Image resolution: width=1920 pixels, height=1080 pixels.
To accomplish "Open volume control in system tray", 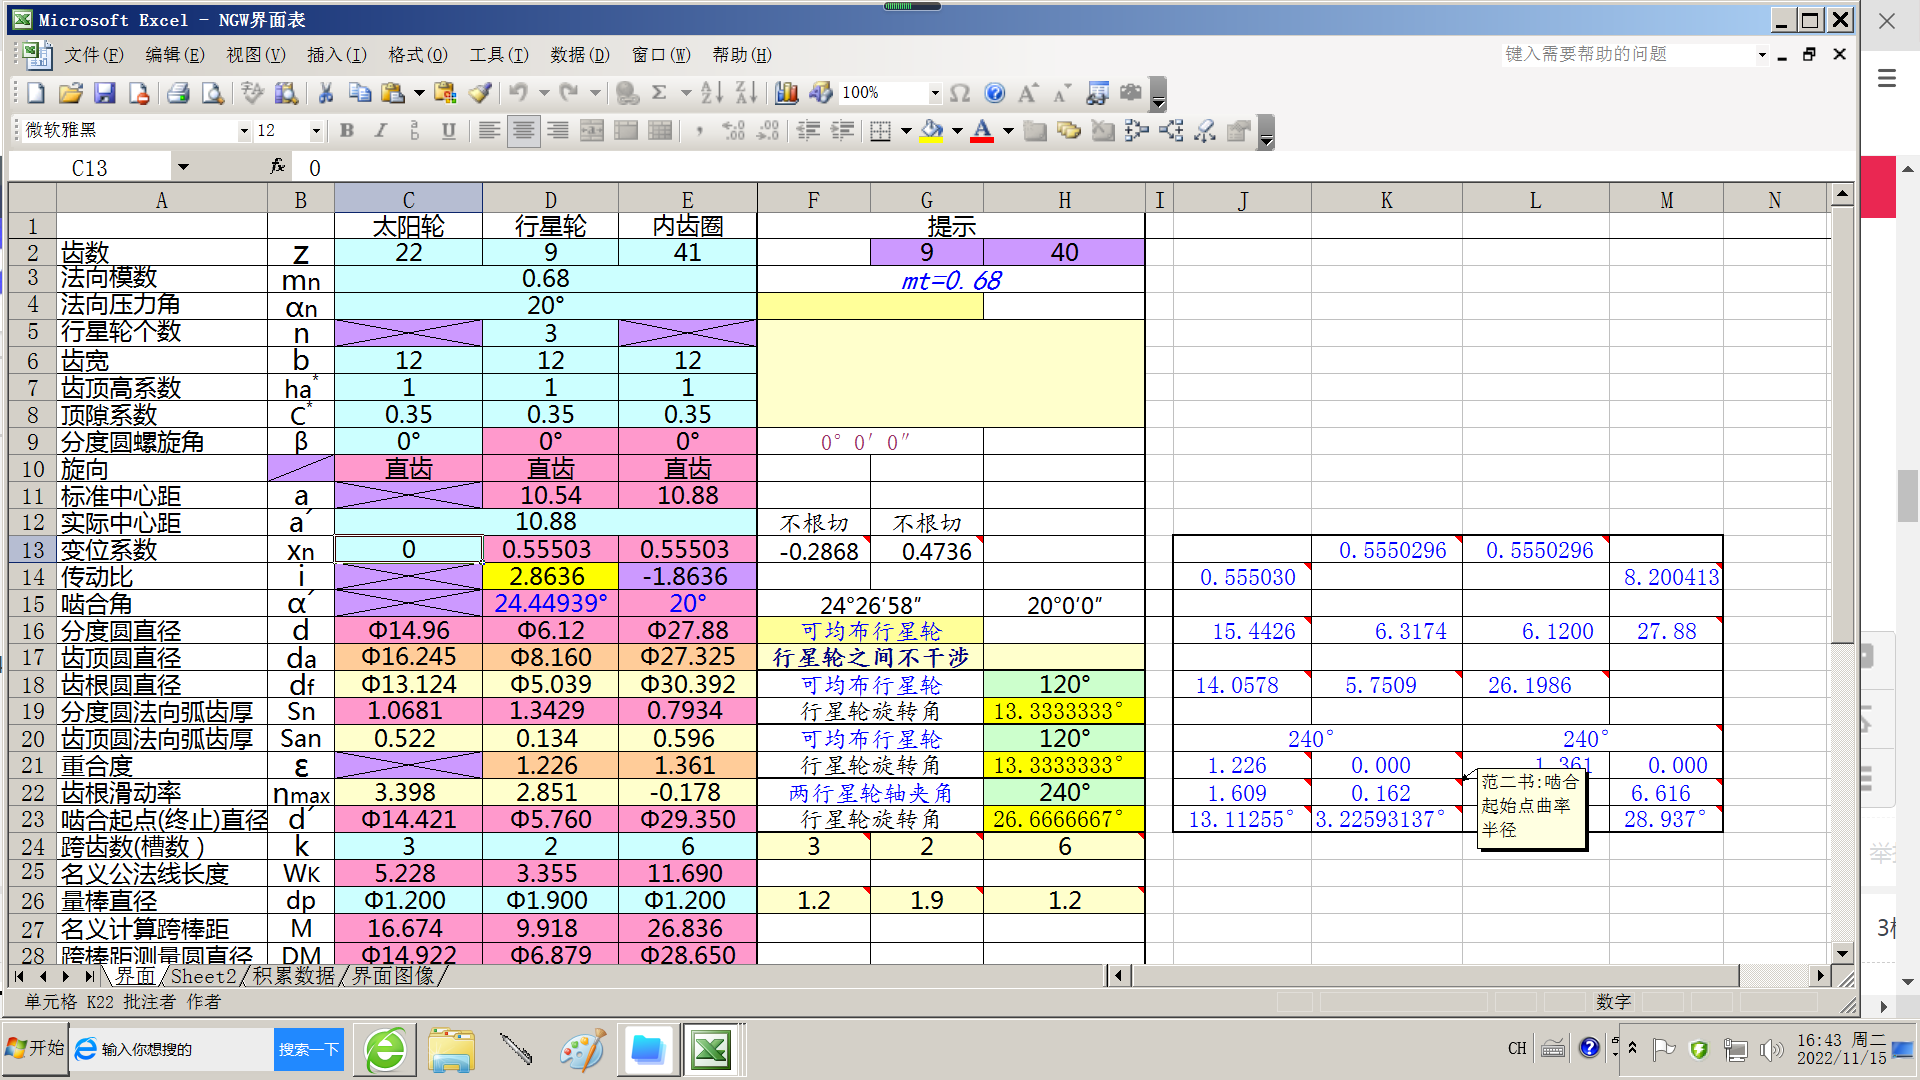I will [x=1771, y=1049].
